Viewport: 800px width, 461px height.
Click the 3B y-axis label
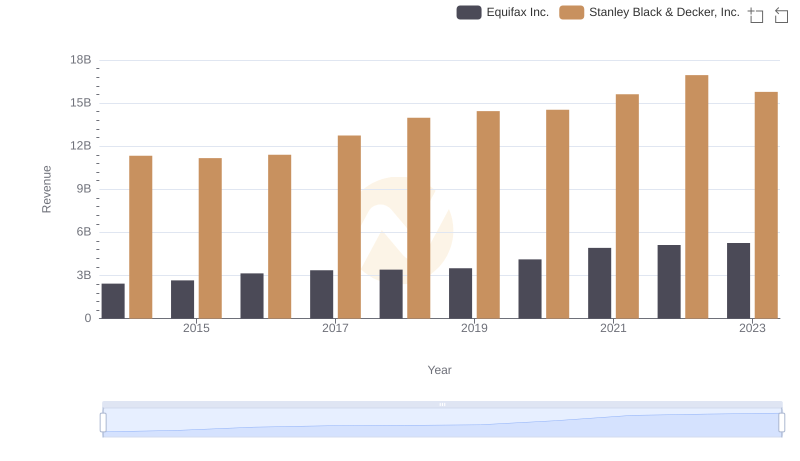click(x=84, y=275)
